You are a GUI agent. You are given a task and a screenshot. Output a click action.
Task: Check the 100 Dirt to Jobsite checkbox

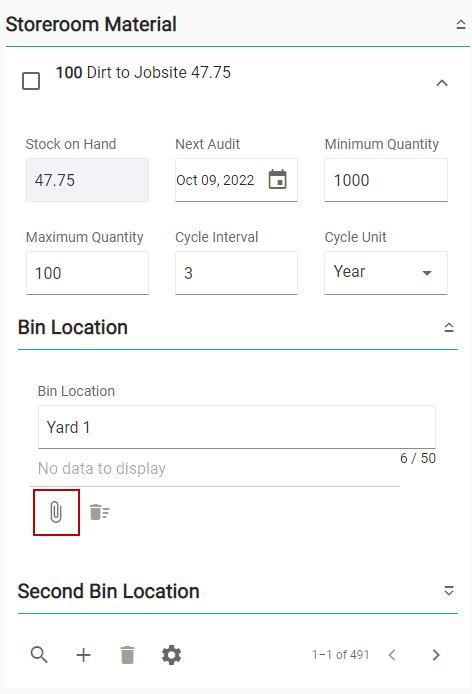click(x=31, y=81)
